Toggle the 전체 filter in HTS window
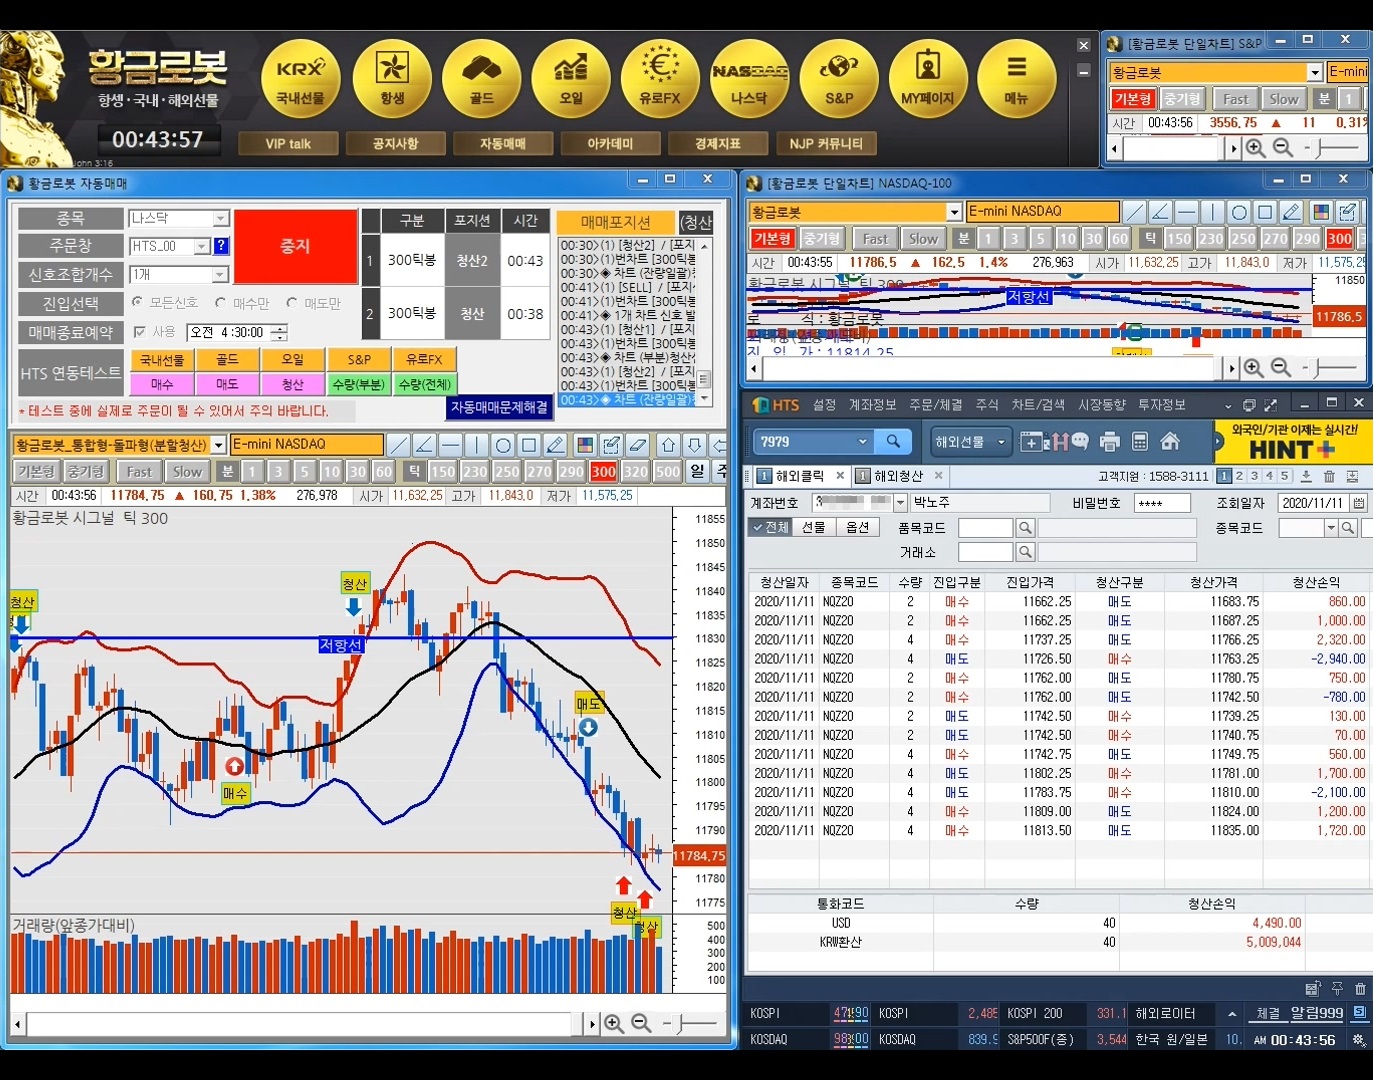The height and width of the screenshot is (1080, 1374). click(x=770, y=527)
